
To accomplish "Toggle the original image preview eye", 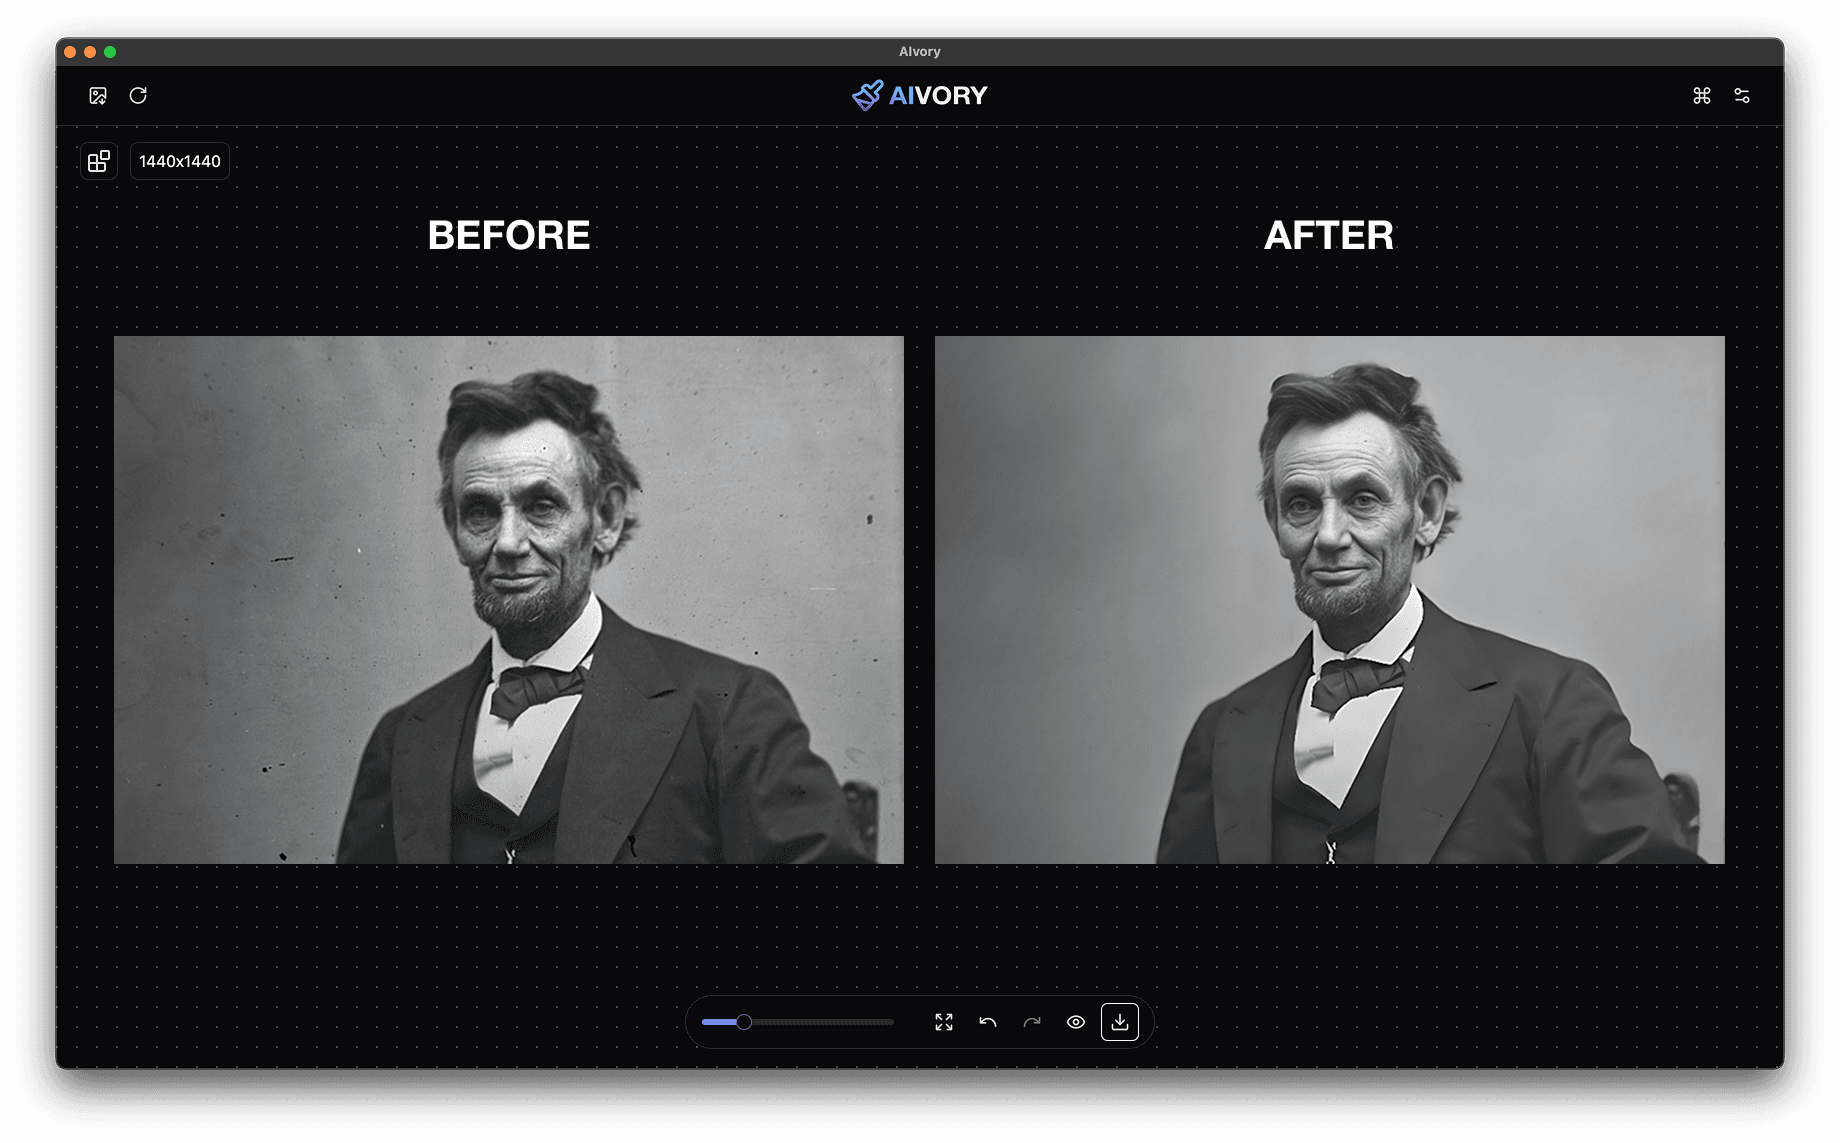I will [x=1076, y=1022].
